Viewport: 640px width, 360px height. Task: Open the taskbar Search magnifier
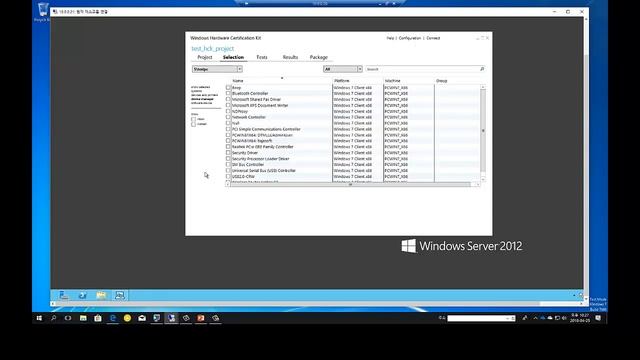pyautogui.click(x=53, y=318)
